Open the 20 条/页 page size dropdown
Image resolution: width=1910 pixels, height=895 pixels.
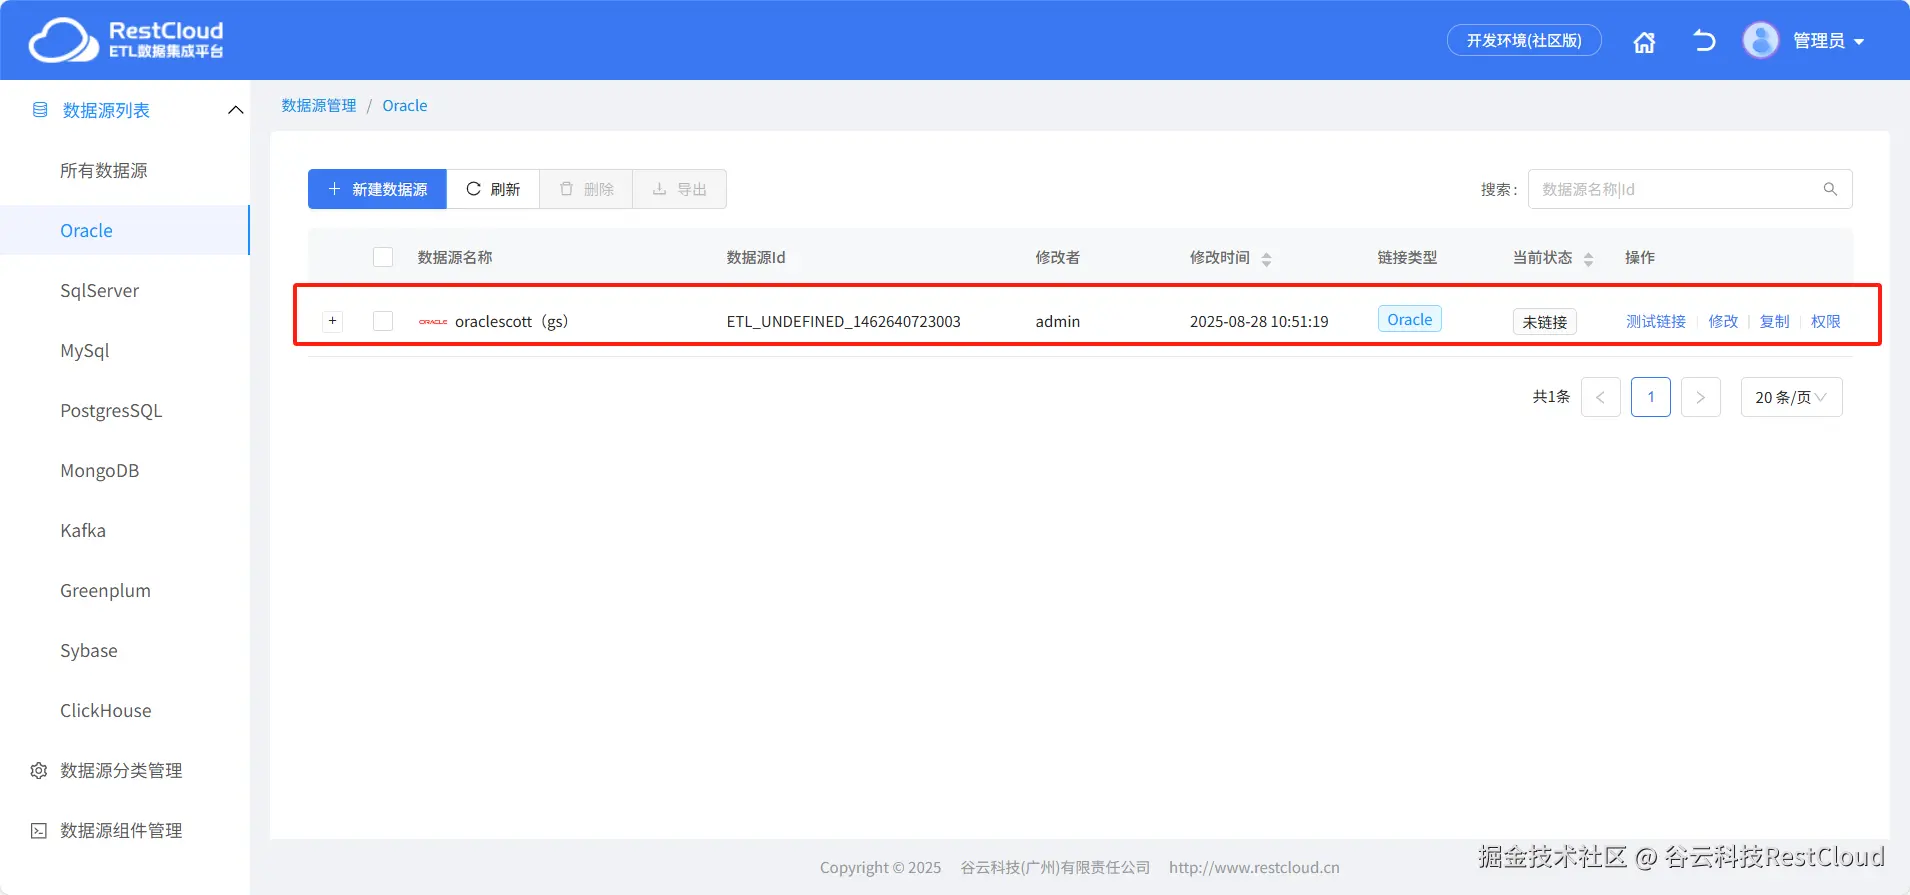[x=1791, y=397]
